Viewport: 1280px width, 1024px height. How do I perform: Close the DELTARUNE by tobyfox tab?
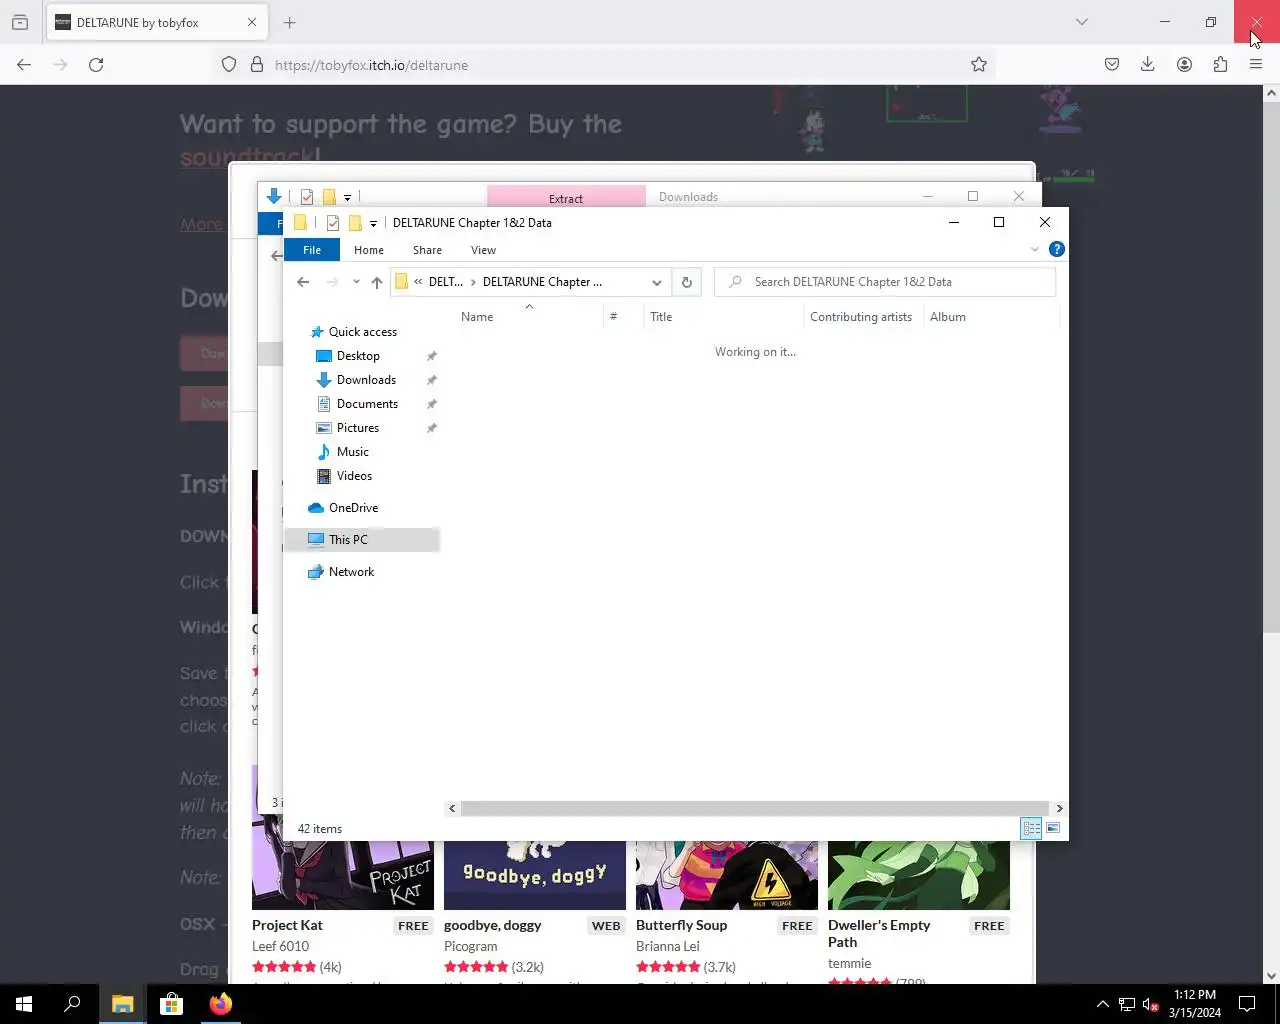click(252, 22)
